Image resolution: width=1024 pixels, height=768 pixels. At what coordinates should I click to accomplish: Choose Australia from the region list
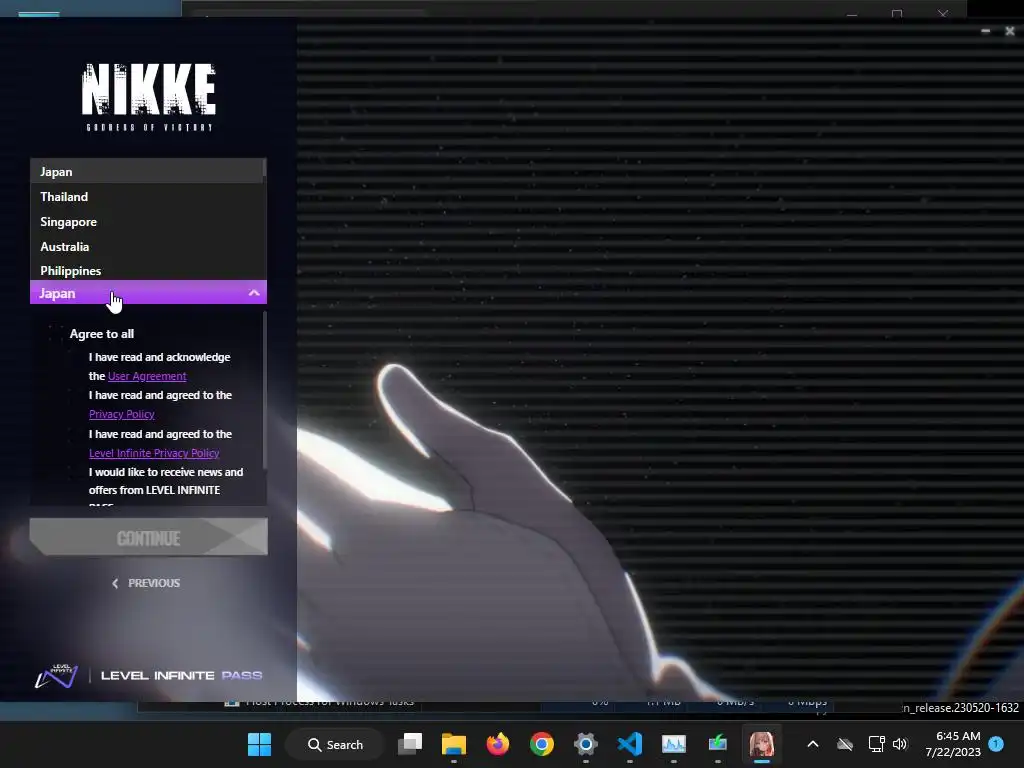146,246
